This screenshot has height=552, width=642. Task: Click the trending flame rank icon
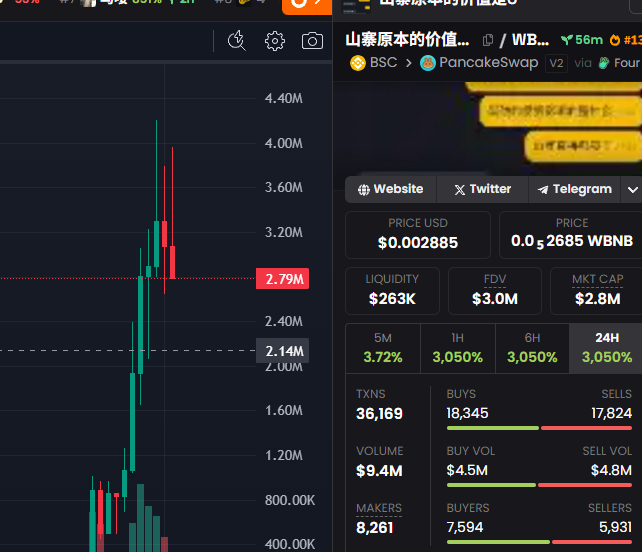coord(615,40)
